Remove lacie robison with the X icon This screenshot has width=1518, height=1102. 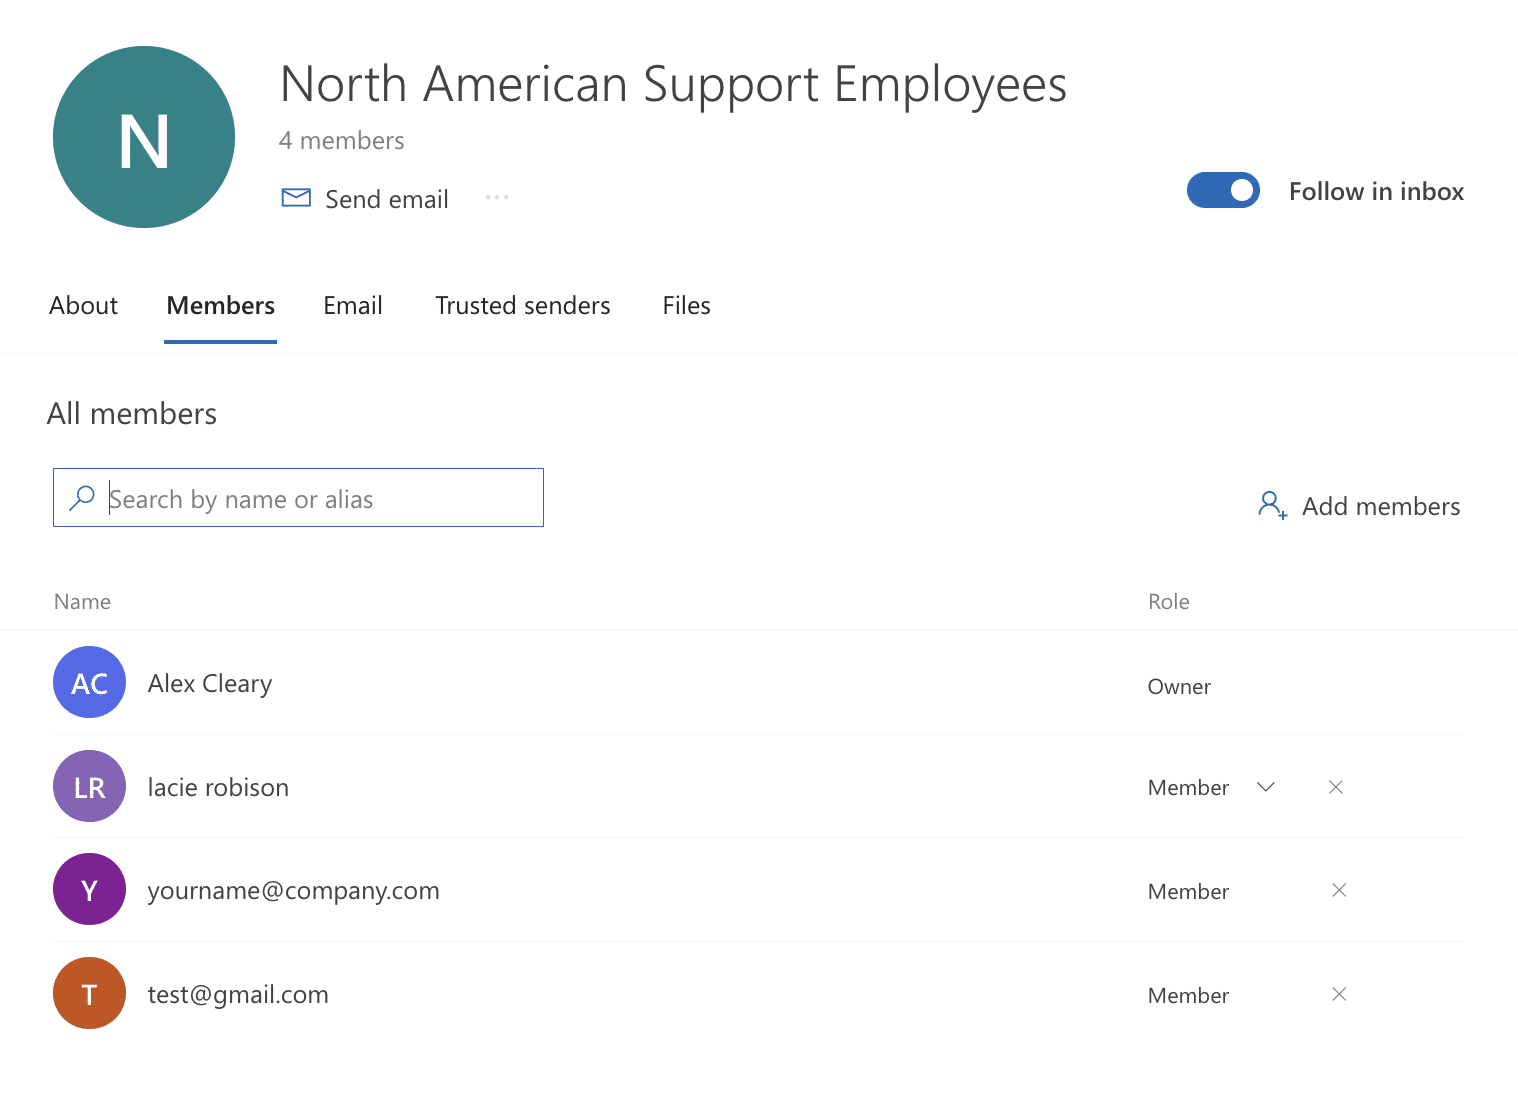1335,787
